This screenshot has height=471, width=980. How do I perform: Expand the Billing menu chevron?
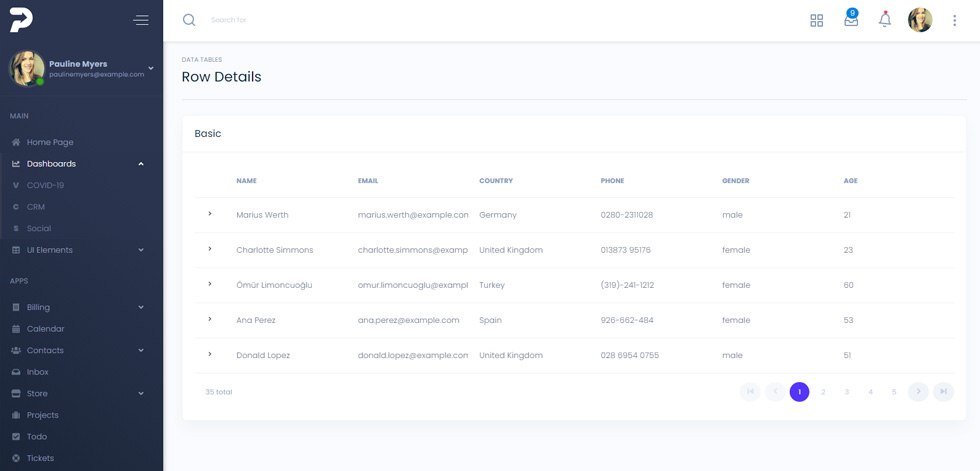tap(141, 307)
